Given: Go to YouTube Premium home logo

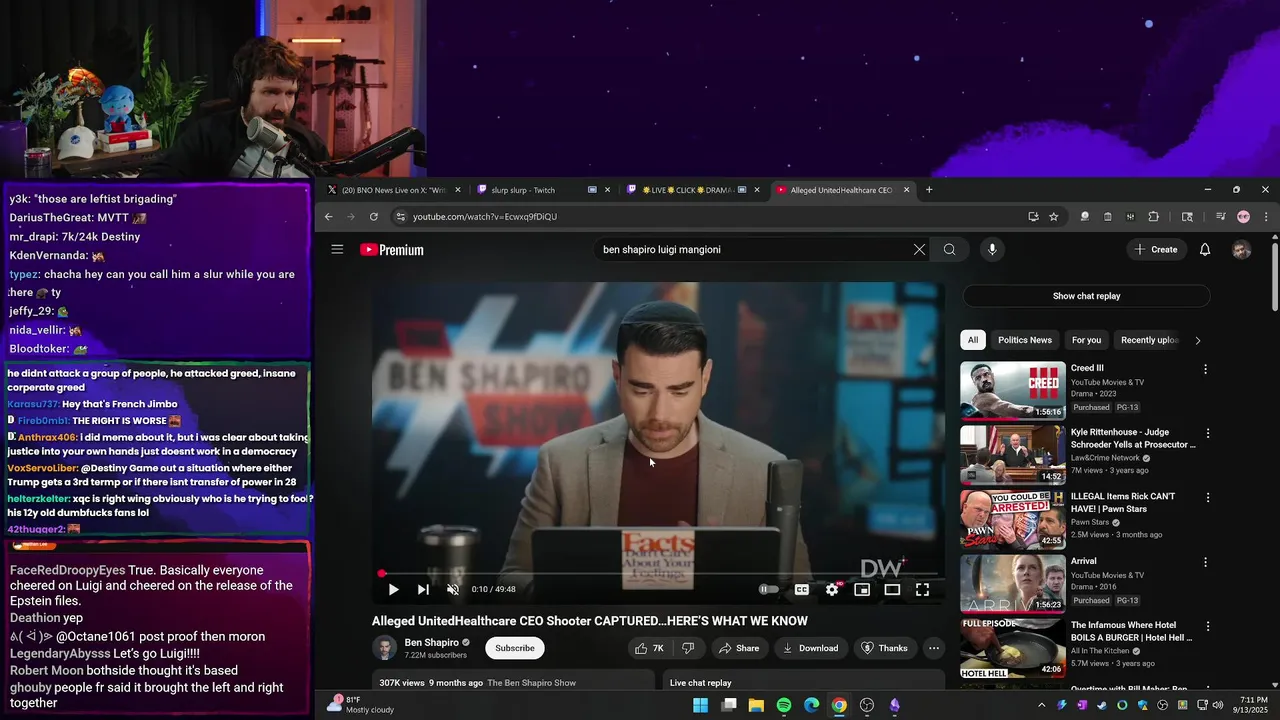Looking at the screenshot, I should pos(392,250).
